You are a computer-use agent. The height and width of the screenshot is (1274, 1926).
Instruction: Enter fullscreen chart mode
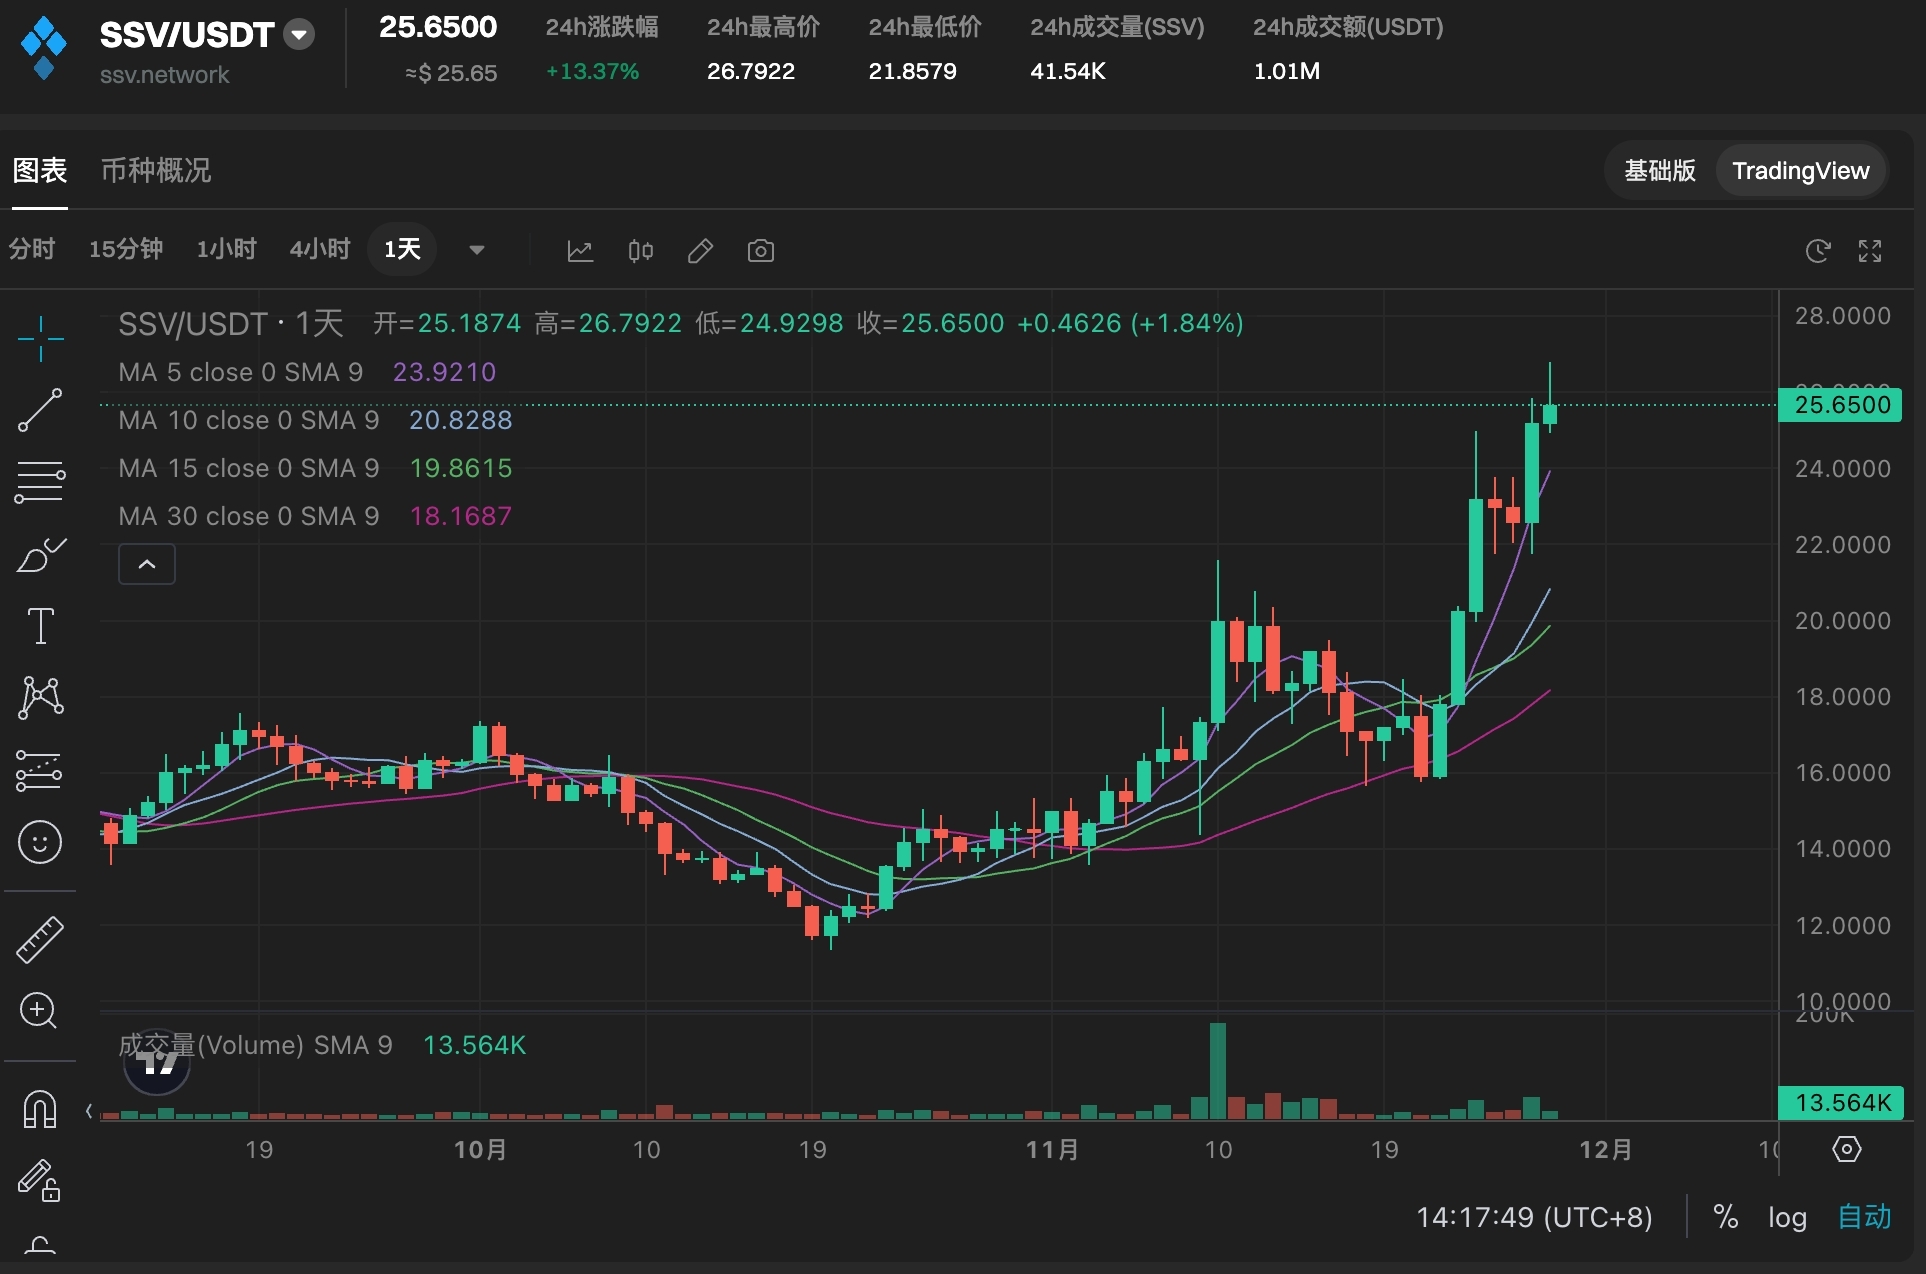coord(1870,251)
